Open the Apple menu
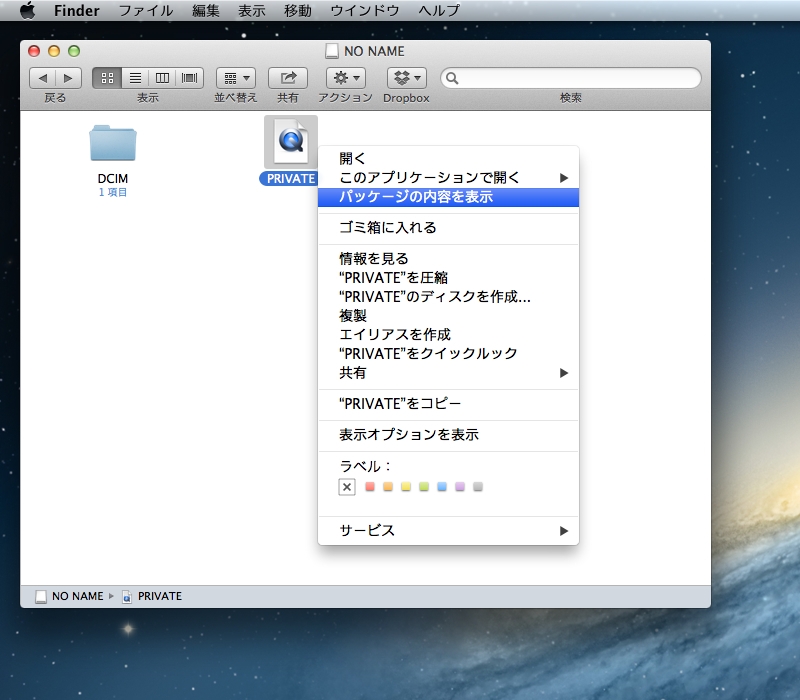The width and height of the screenshot is (800, 700). click(27, 10)
